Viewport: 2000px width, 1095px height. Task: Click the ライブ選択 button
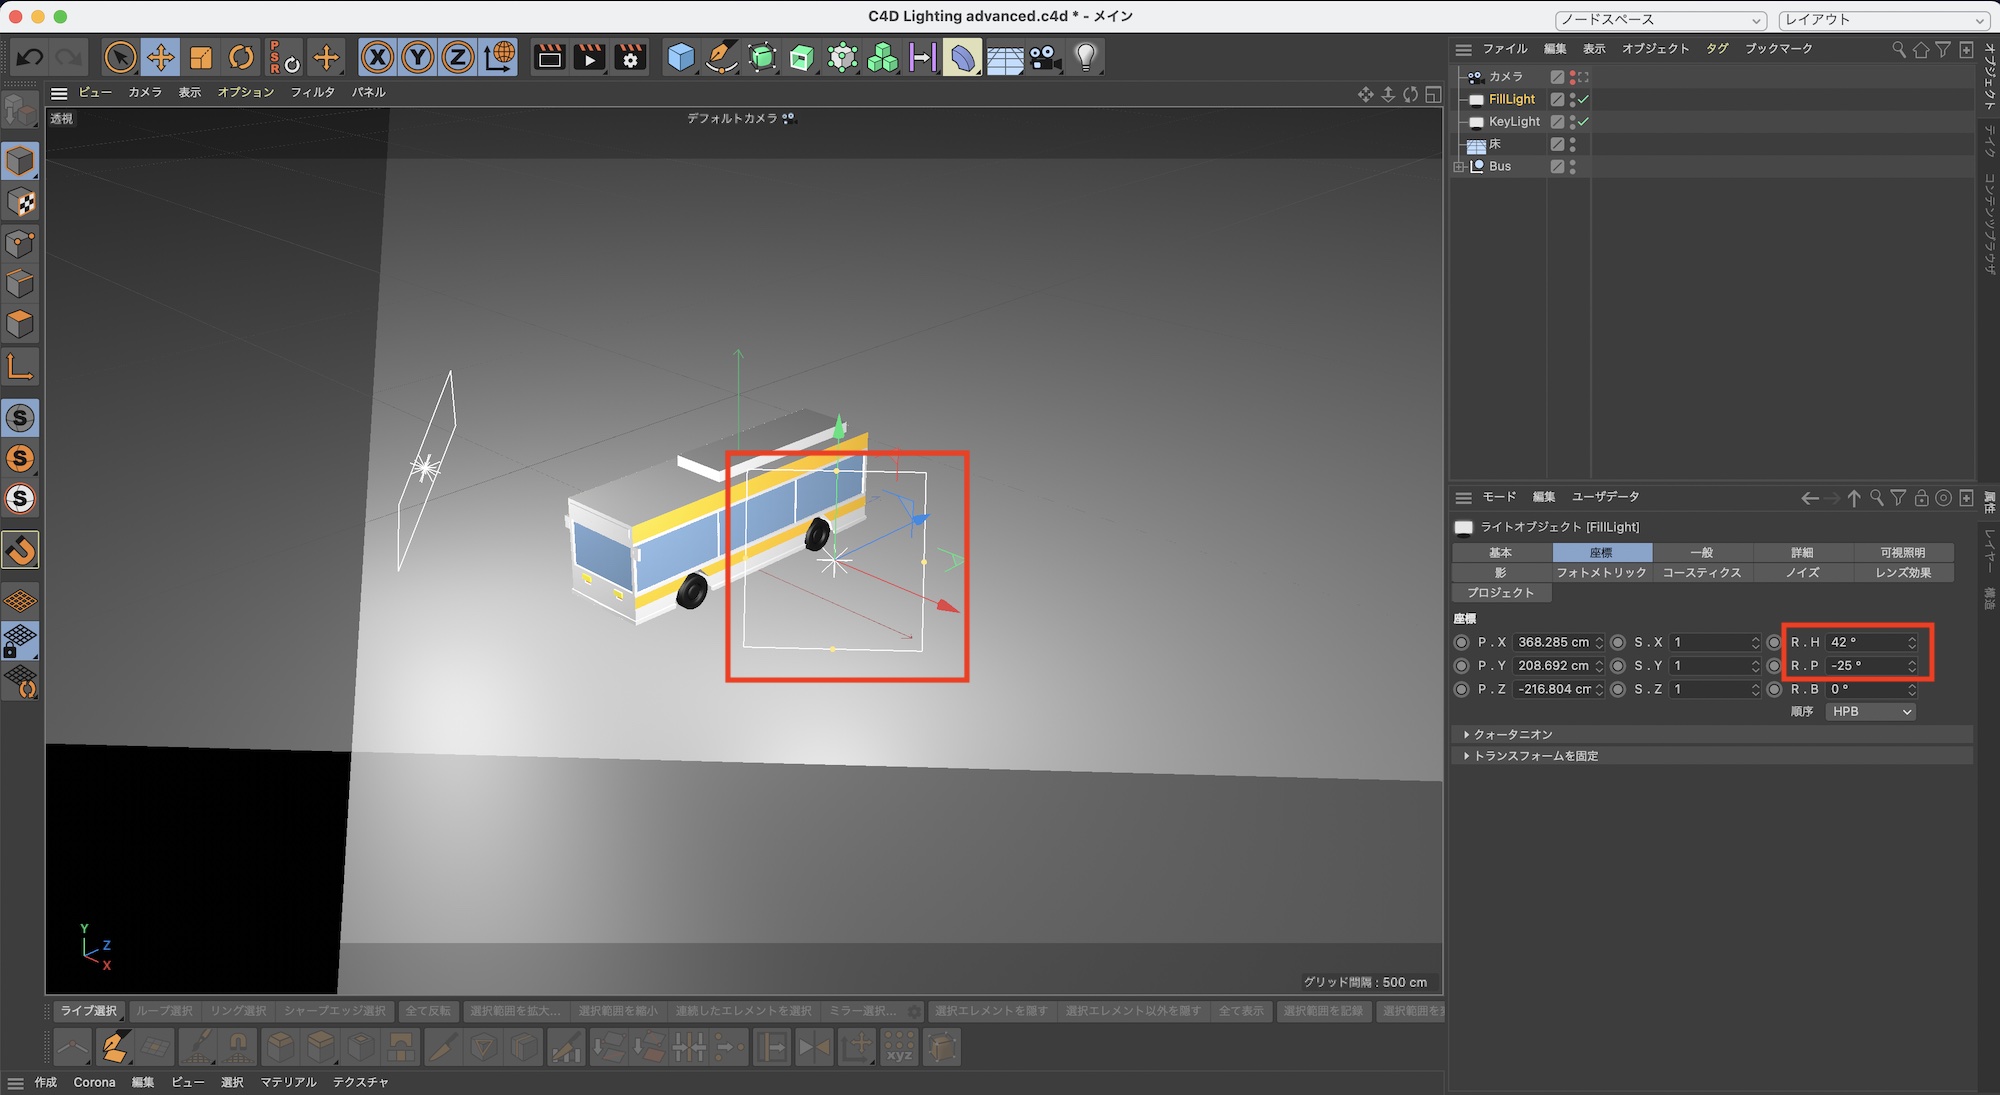[x=88, y=1011]
